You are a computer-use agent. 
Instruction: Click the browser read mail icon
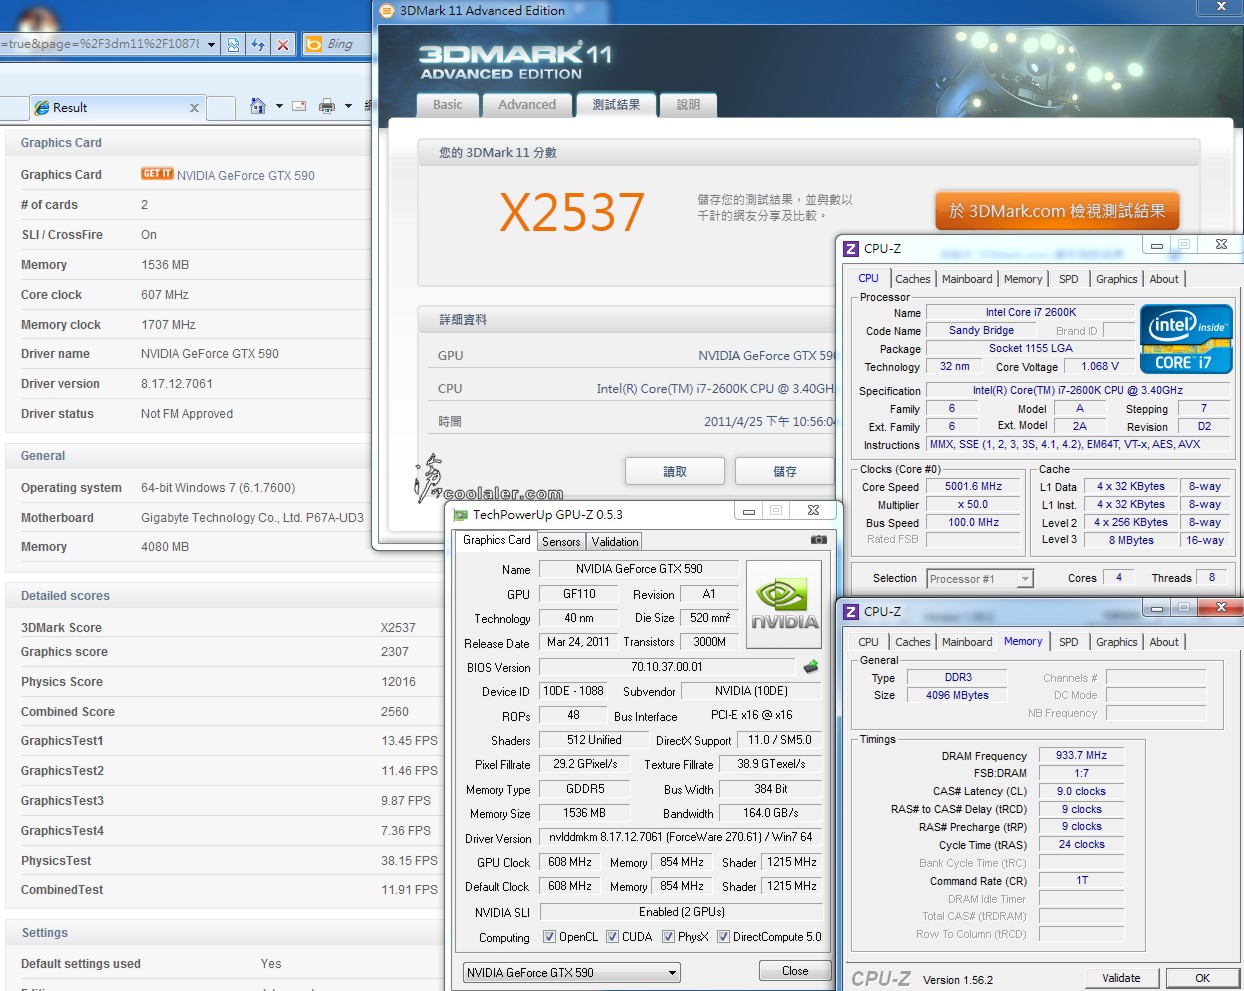tap(299, 106)
